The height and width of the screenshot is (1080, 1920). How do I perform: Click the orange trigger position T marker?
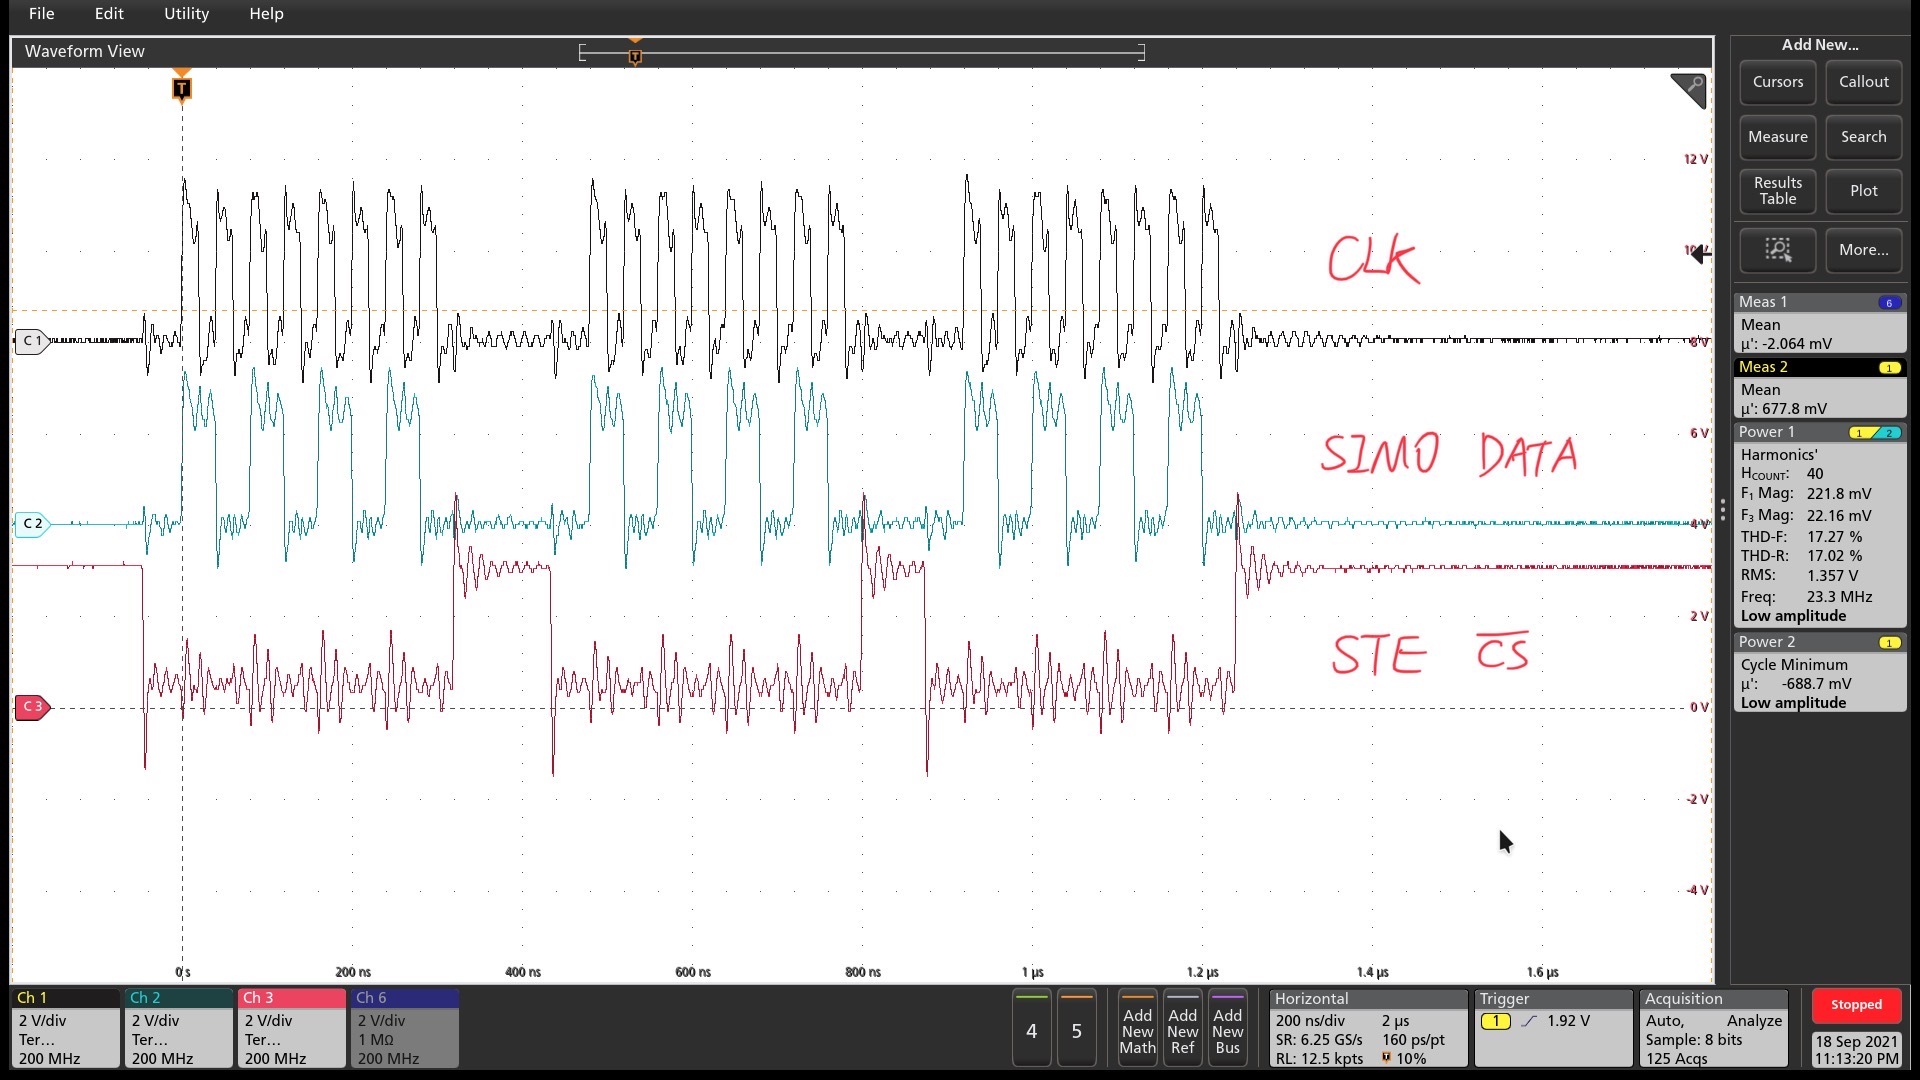tap(181, 88)
